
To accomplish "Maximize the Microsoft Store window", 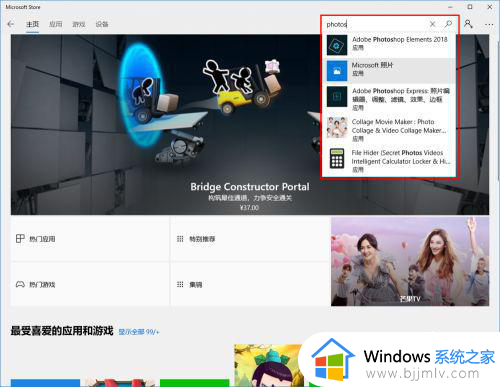I will [x=470, y=7].
